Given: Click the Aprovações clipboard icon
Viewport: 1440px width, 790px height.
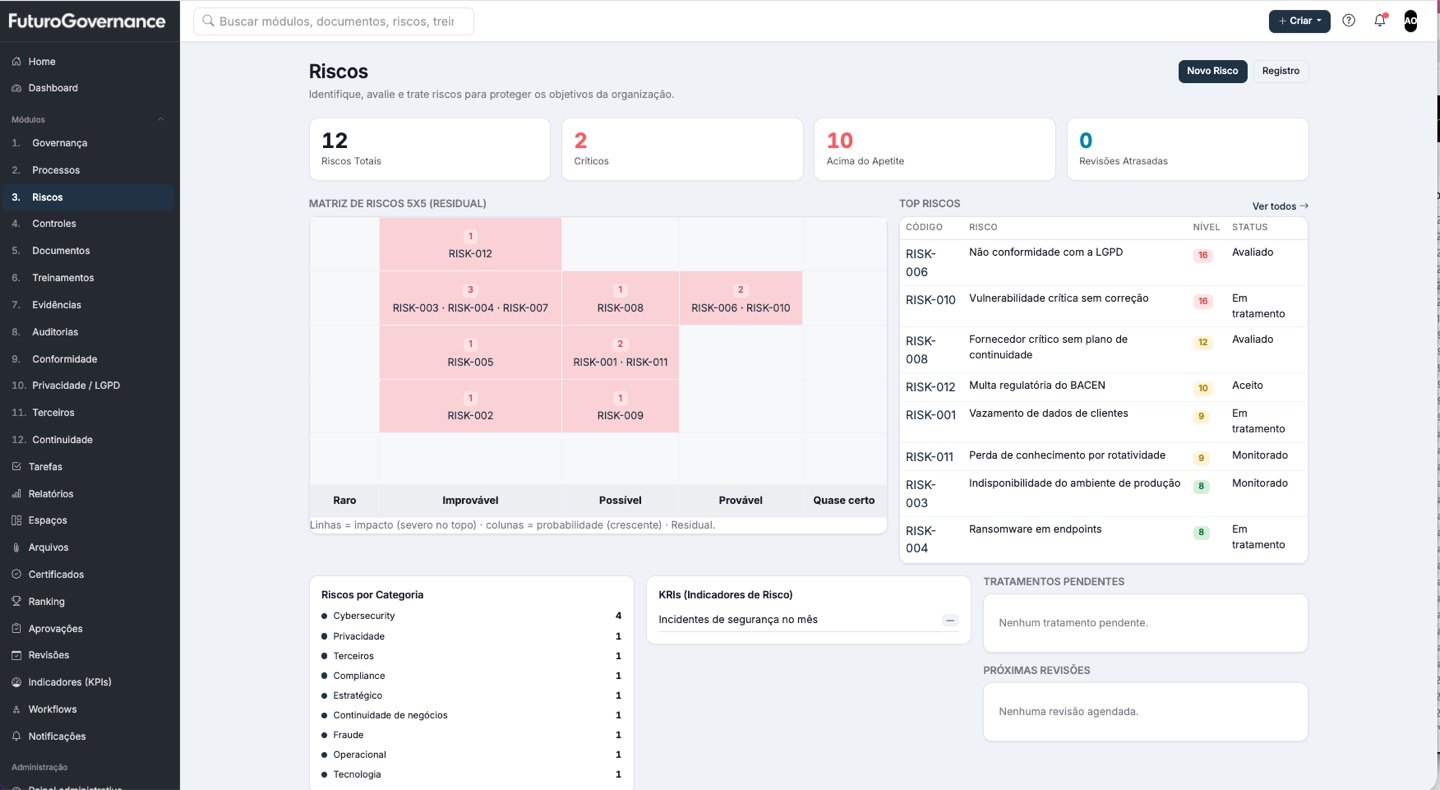Looking at the screenshot, I should point(16,629).
